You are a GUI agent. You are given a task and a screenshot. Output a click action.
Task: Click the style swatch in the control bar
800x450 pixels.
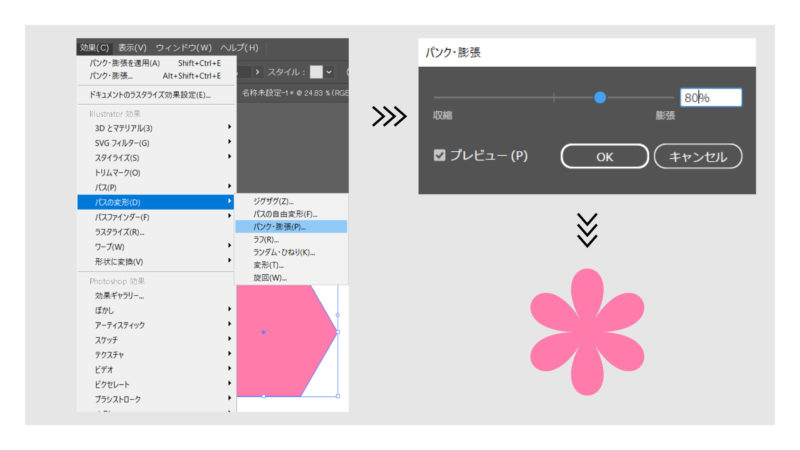tap(316, 72)
